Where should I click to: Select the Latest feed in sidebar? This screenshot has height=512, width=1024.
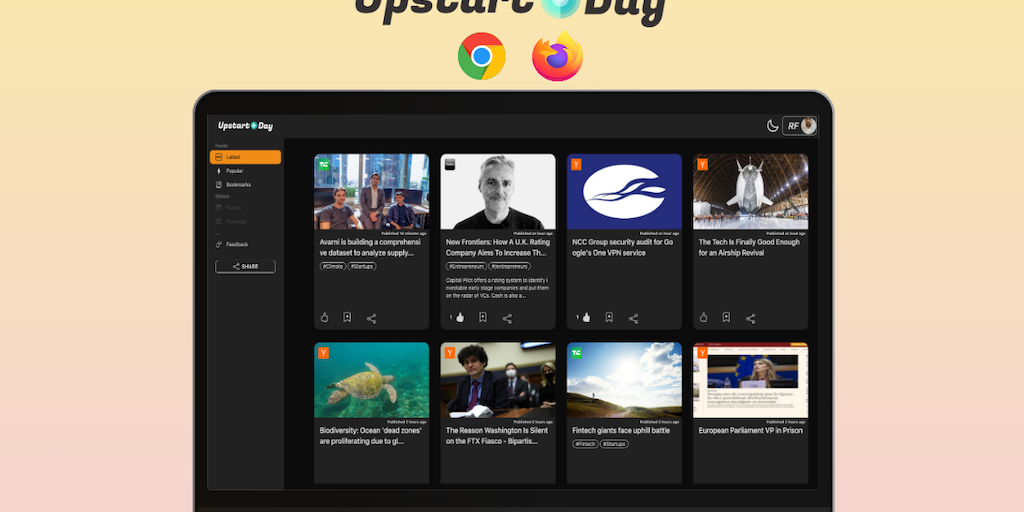tap(246, 157)
